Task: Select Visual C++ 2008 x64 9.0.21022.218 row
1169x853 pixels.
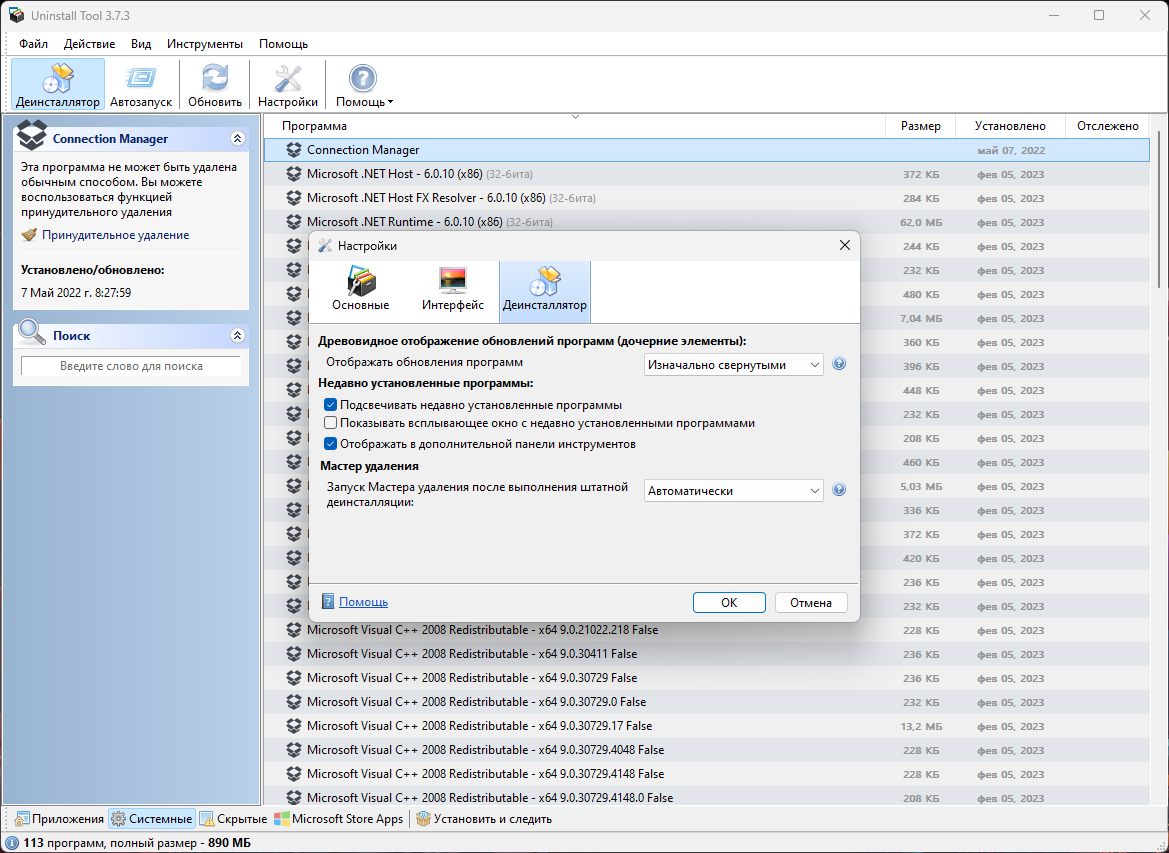Action: [x=707, y=630]
